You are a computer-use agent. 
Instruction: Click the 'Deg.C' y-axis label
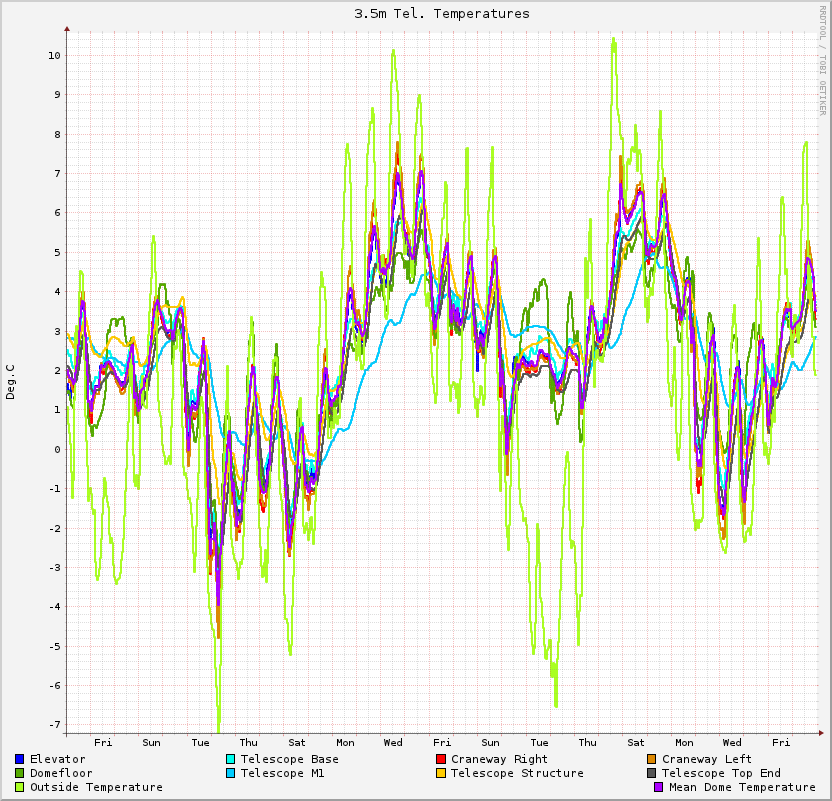[11, 382]
